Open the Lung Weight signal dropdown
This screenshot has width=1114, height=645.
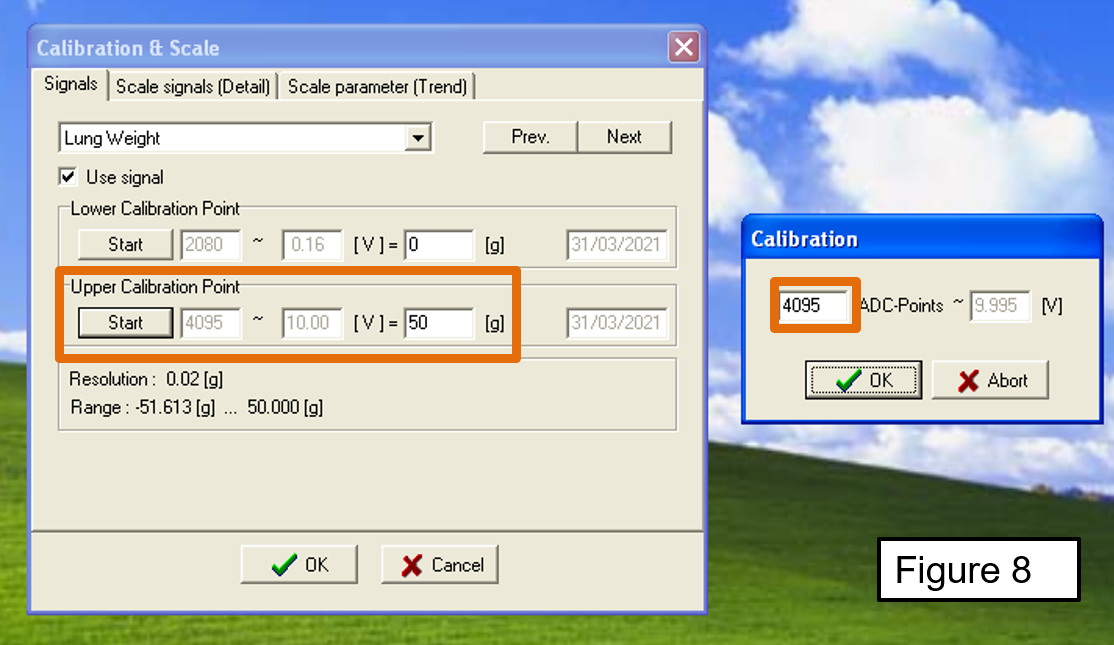click(x=418, y=138)
